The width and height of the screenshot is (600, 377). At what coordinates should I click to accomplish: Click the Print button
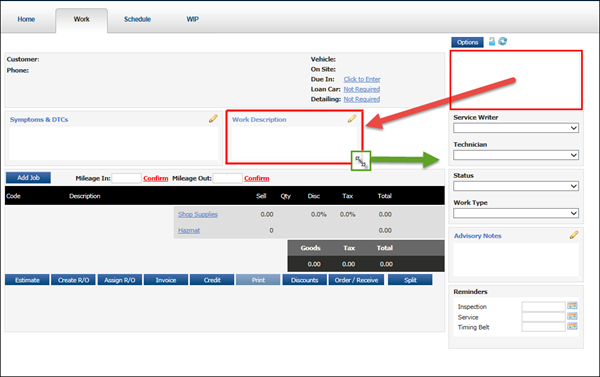[x=258, y=280]
